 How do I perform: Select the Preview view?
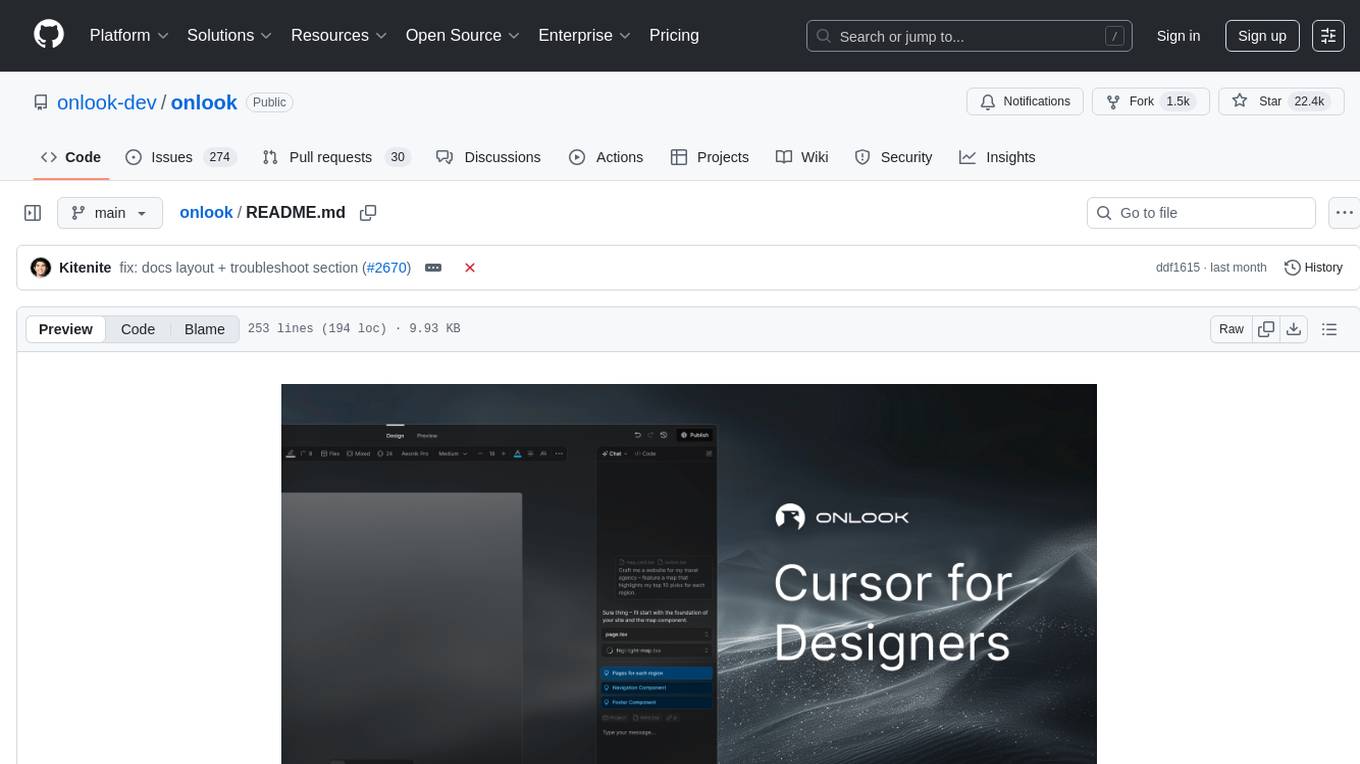[x=66, y=329]
